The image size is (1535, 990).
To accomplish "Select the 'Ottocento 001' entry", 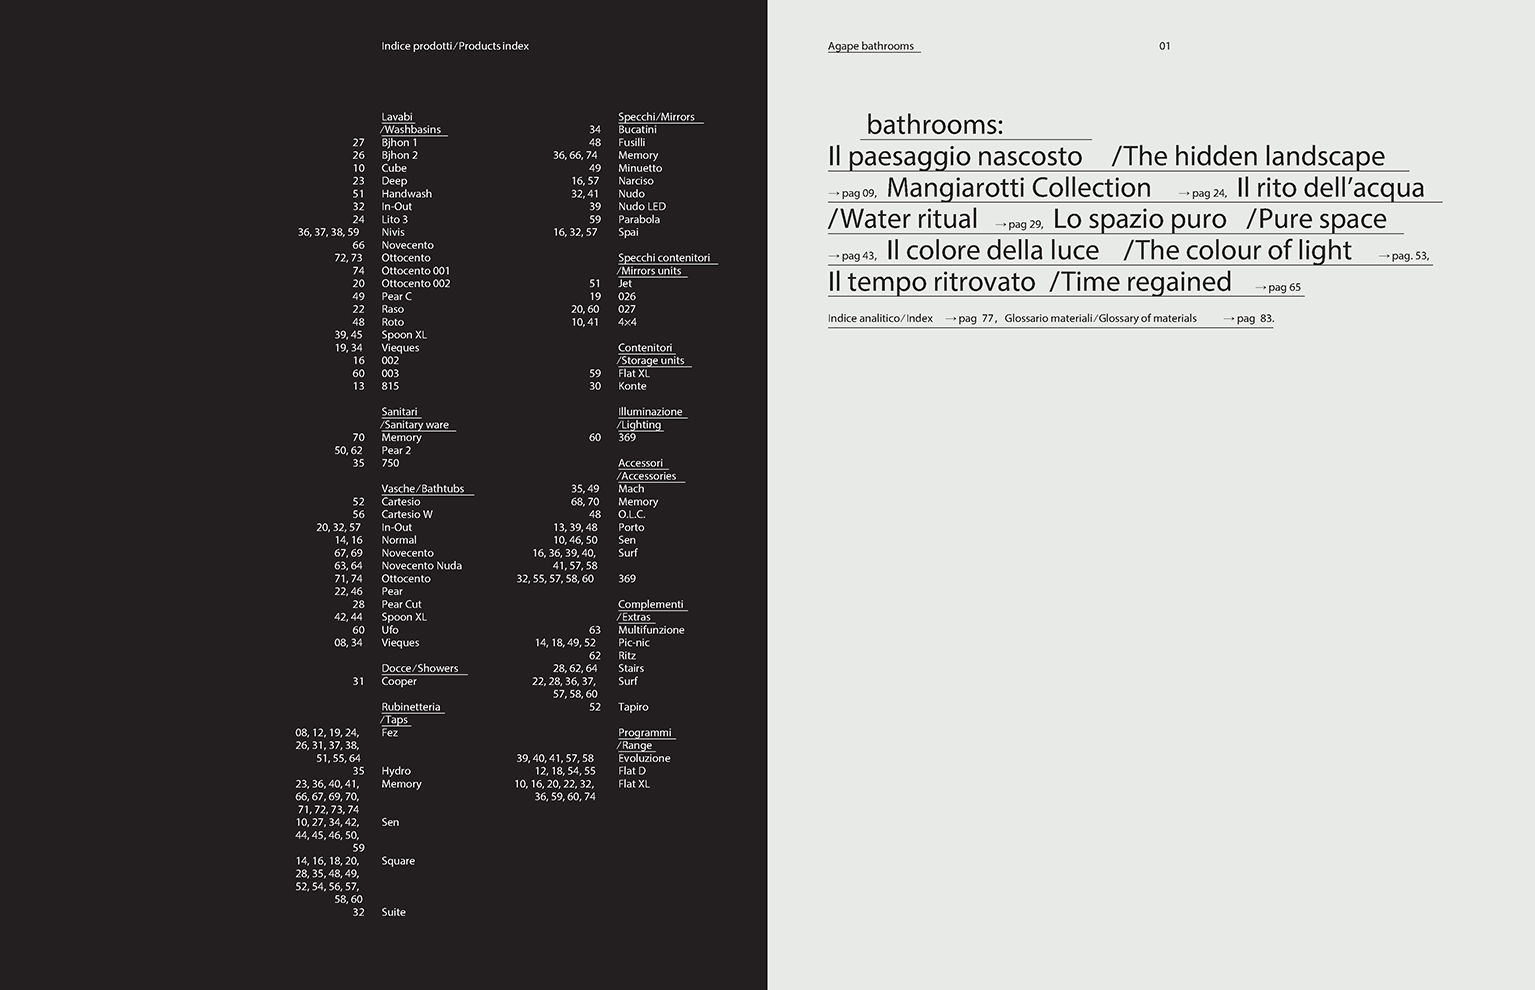I will pos(415,271).
